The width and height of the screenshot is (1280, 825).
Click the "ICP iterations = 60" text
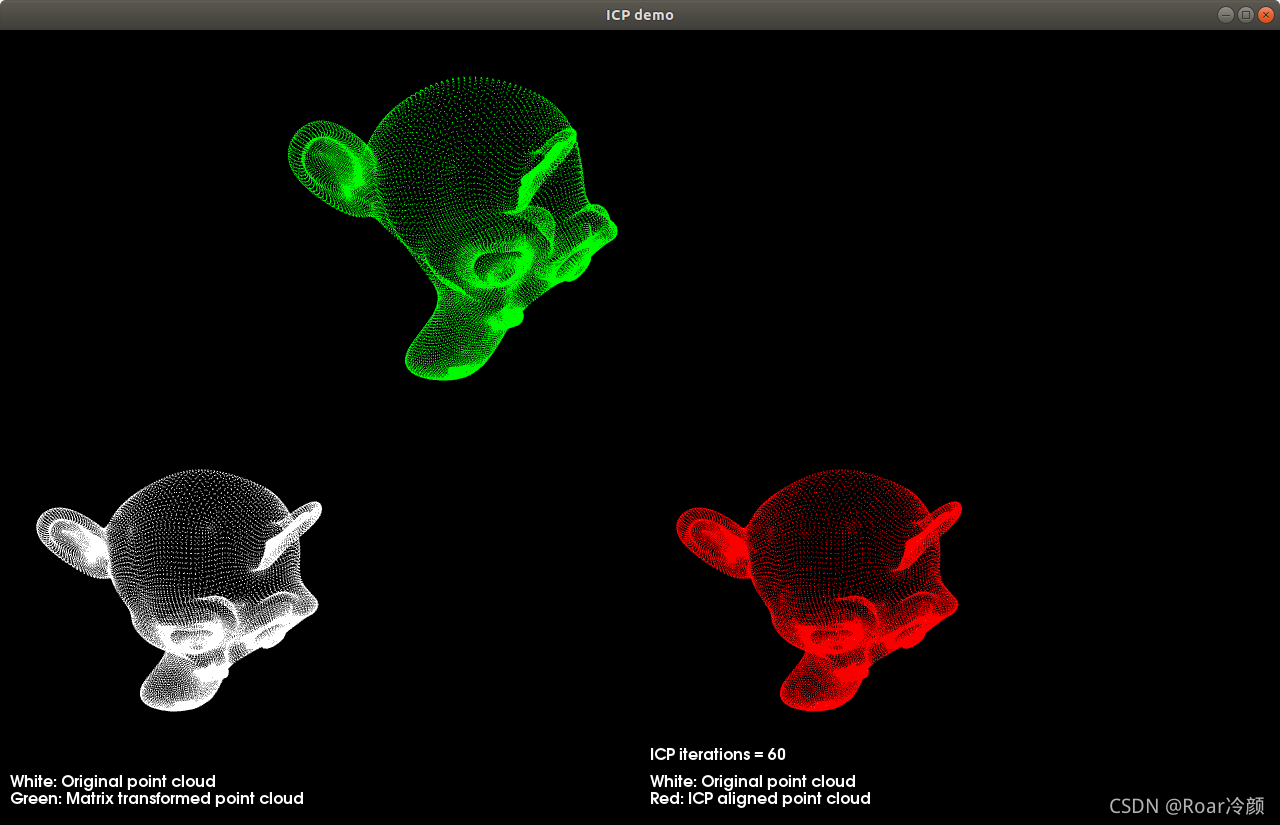718,754
